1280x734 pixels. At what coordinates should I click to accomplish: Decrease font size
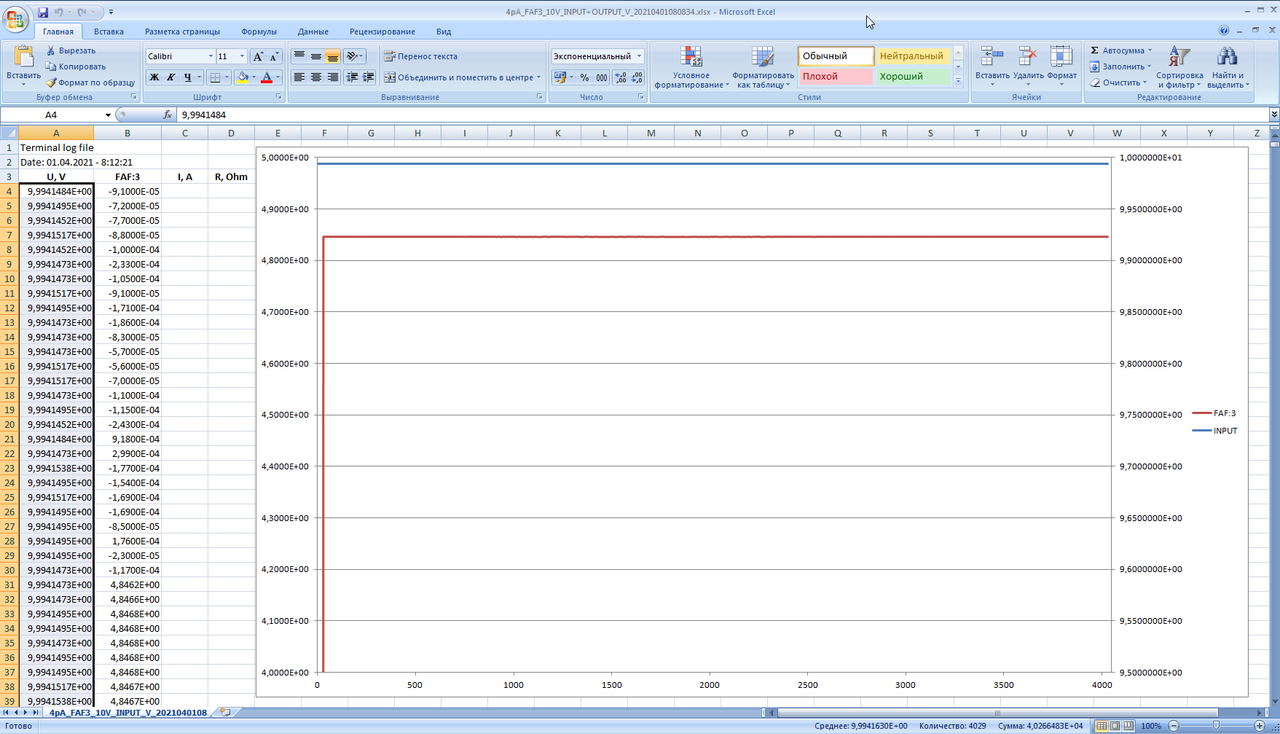click(275, 57)
